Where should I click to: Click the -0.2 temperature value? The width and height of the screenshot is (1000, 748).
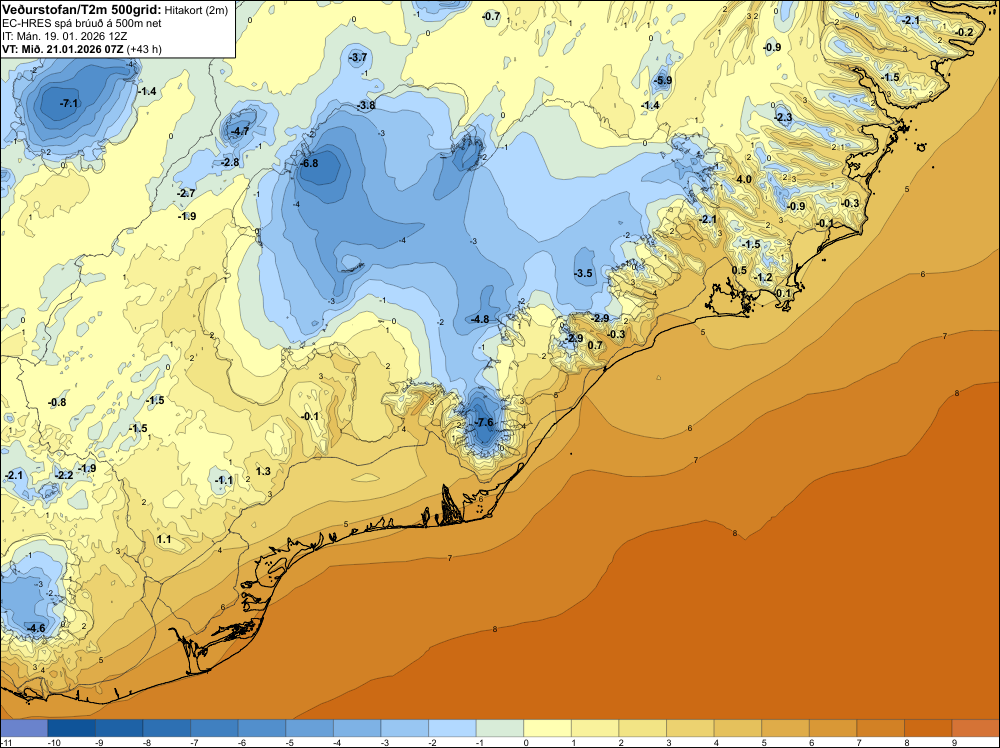click(x=964, y=33)
